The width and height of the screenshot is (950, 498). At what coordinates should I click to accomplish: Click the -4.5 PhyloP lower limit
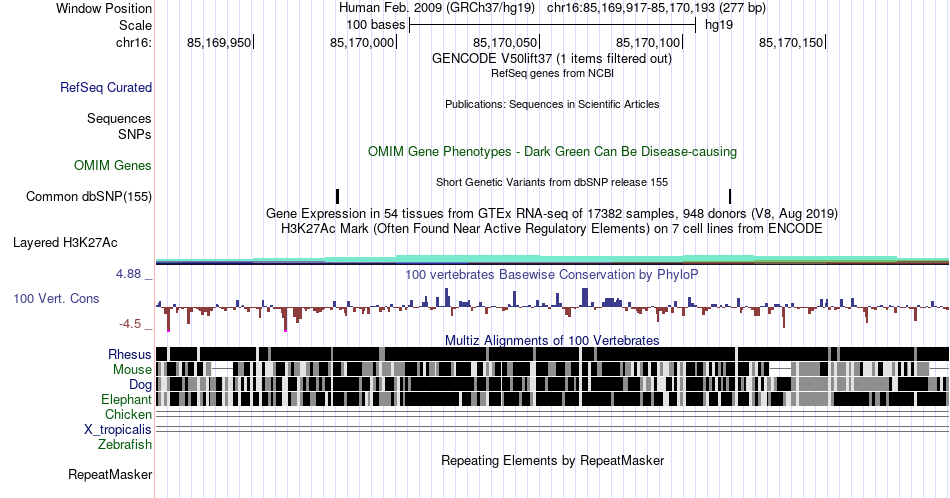pyautogui.click(x=130, y=324)
